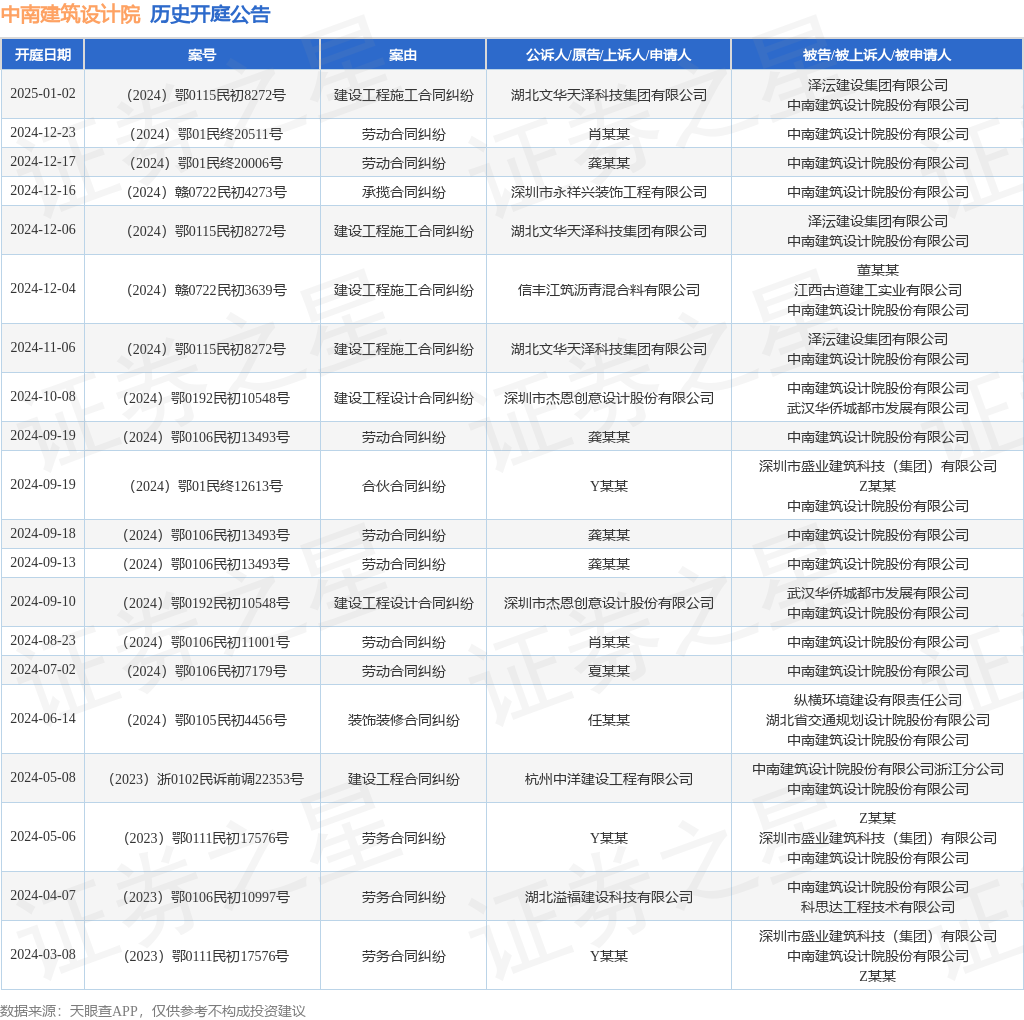Select the date 2024-05-06
Viewport: 1024px width, 1020px height.
(x=42, y=837)
